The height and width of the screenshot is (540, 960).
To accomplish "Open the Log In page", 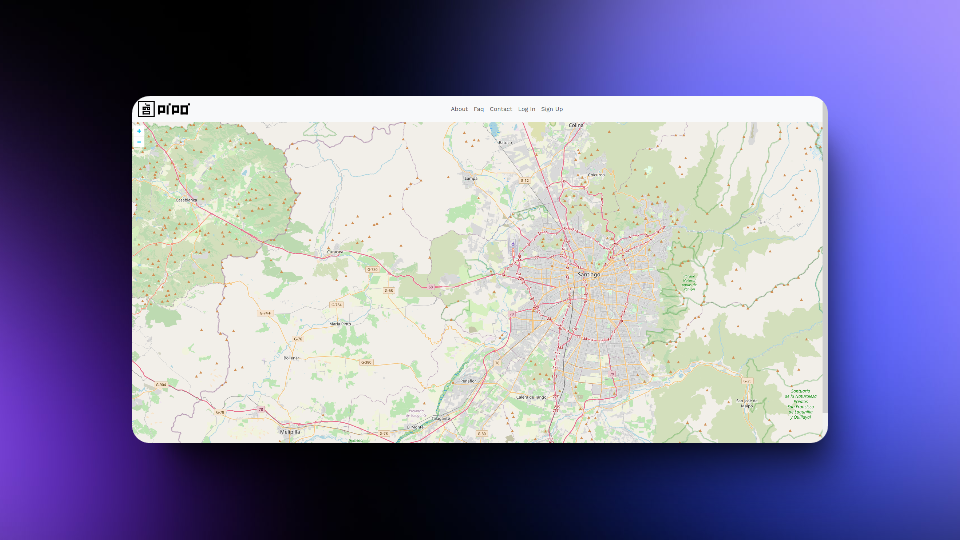I will click(x=527, y=109).
